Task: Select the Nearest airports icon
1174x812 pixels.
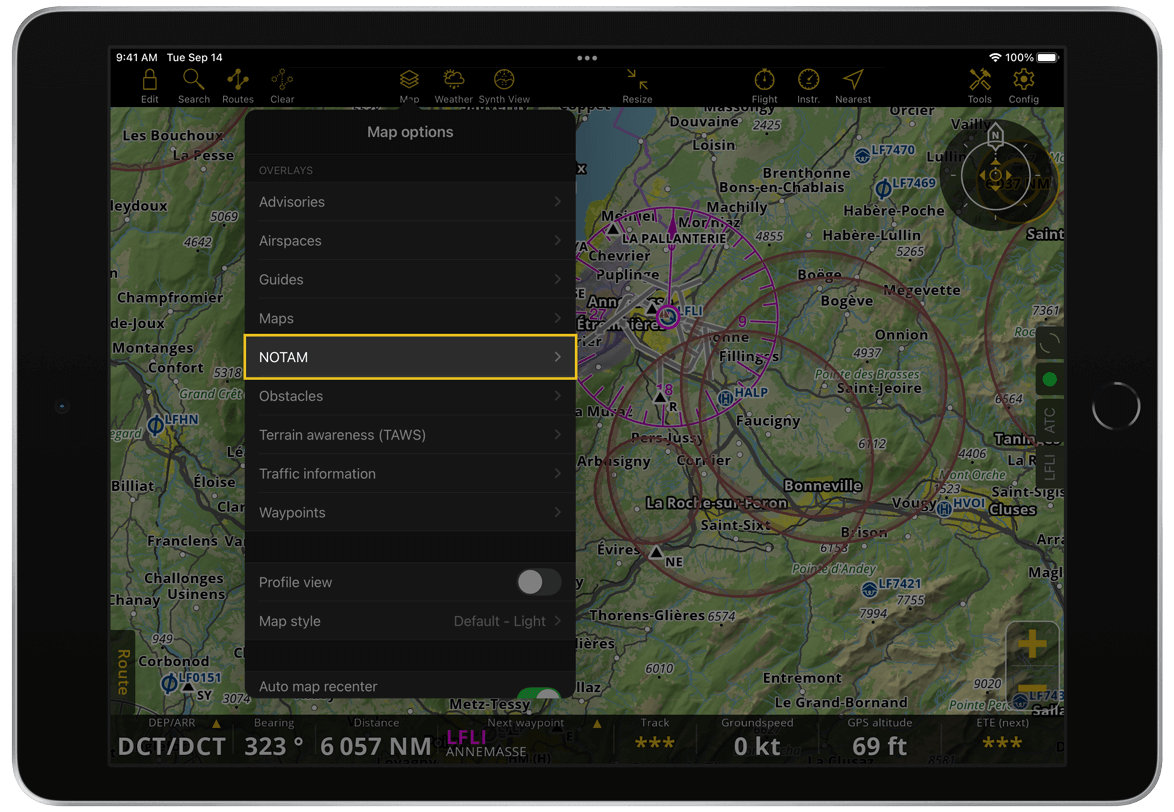Action: (853, 85)
